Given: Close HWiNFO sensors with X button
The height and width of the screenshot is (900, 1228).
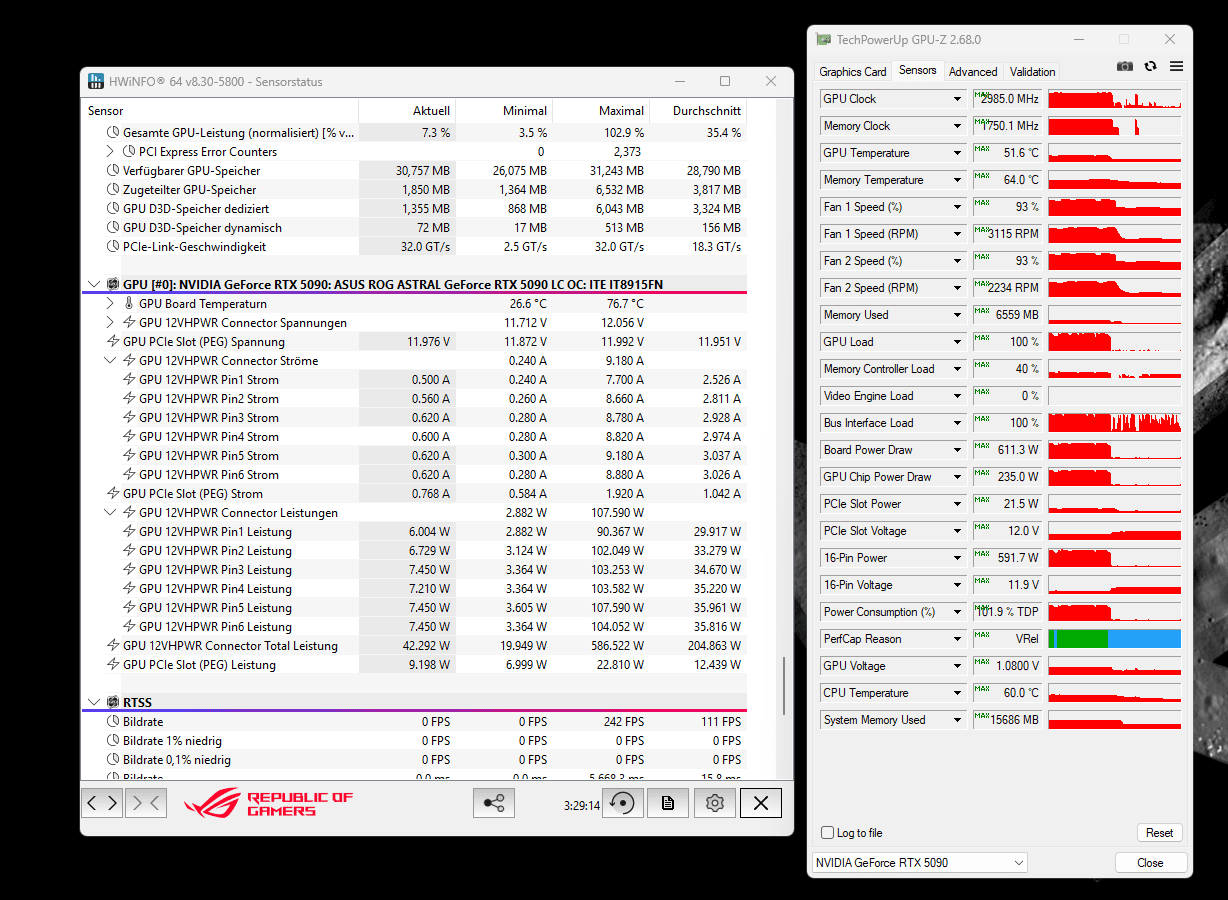Looking at the screenshot, I should (761, 802).
